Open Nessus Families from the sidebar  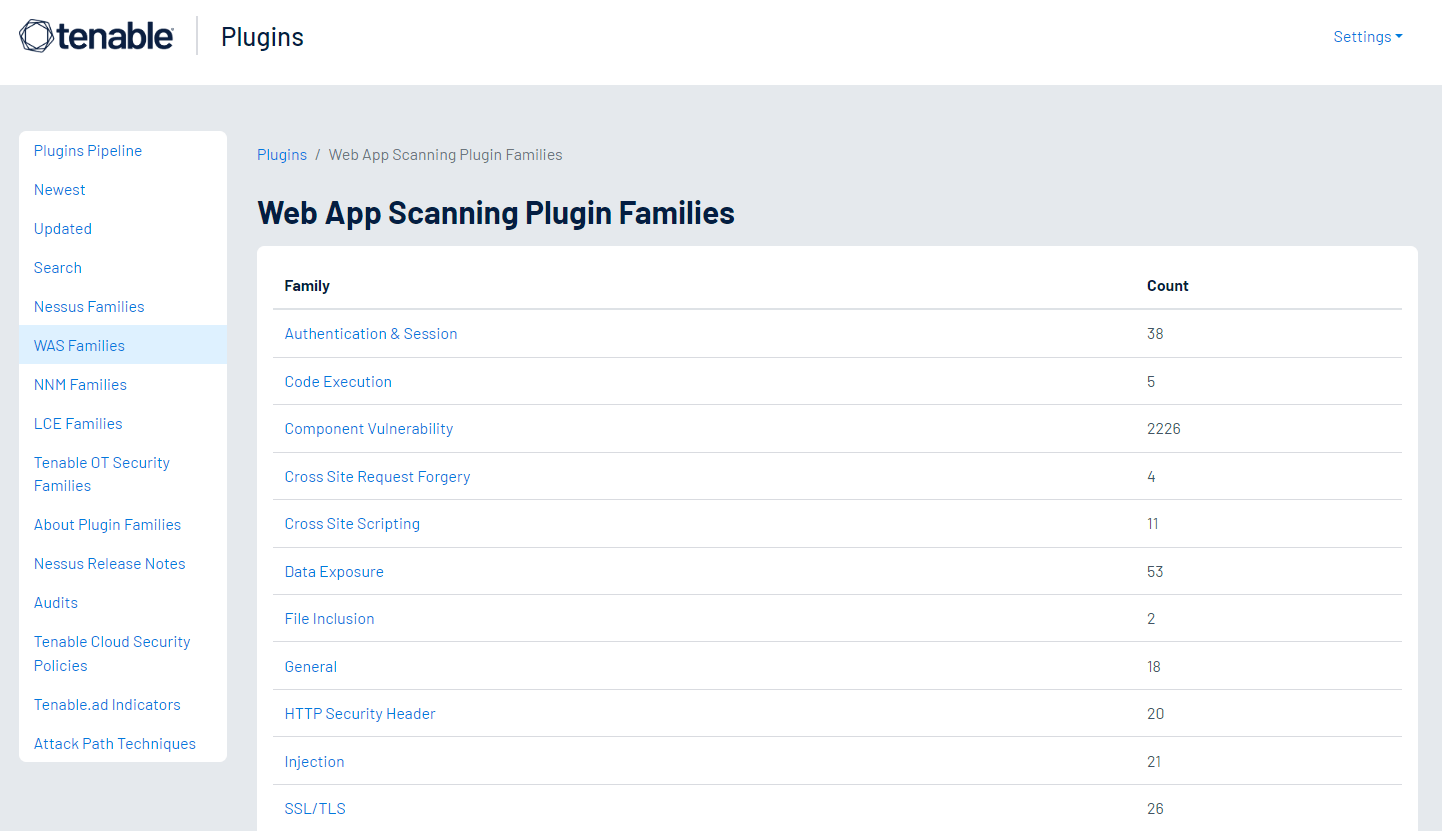[89, 306]
